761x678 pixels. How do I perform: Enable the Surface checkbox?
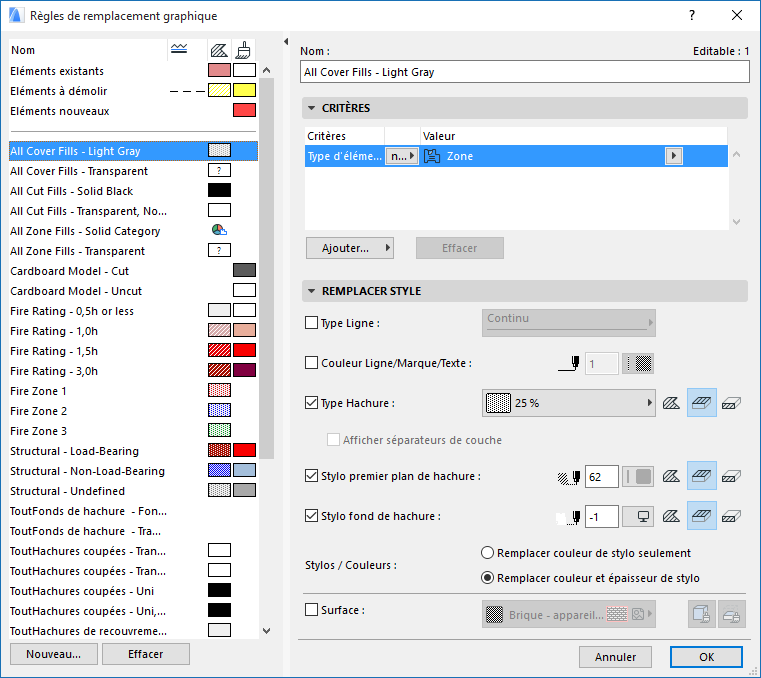(311, 610)
